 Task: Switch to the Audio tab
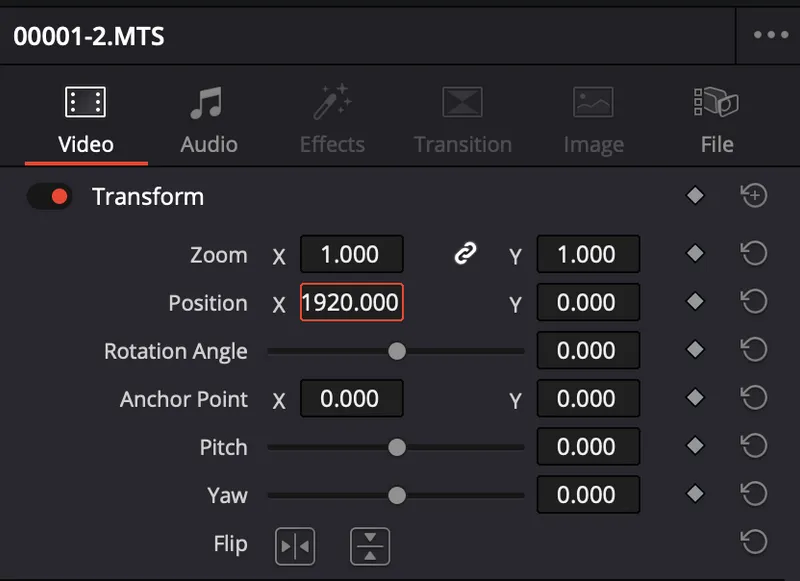coord(209,121)
